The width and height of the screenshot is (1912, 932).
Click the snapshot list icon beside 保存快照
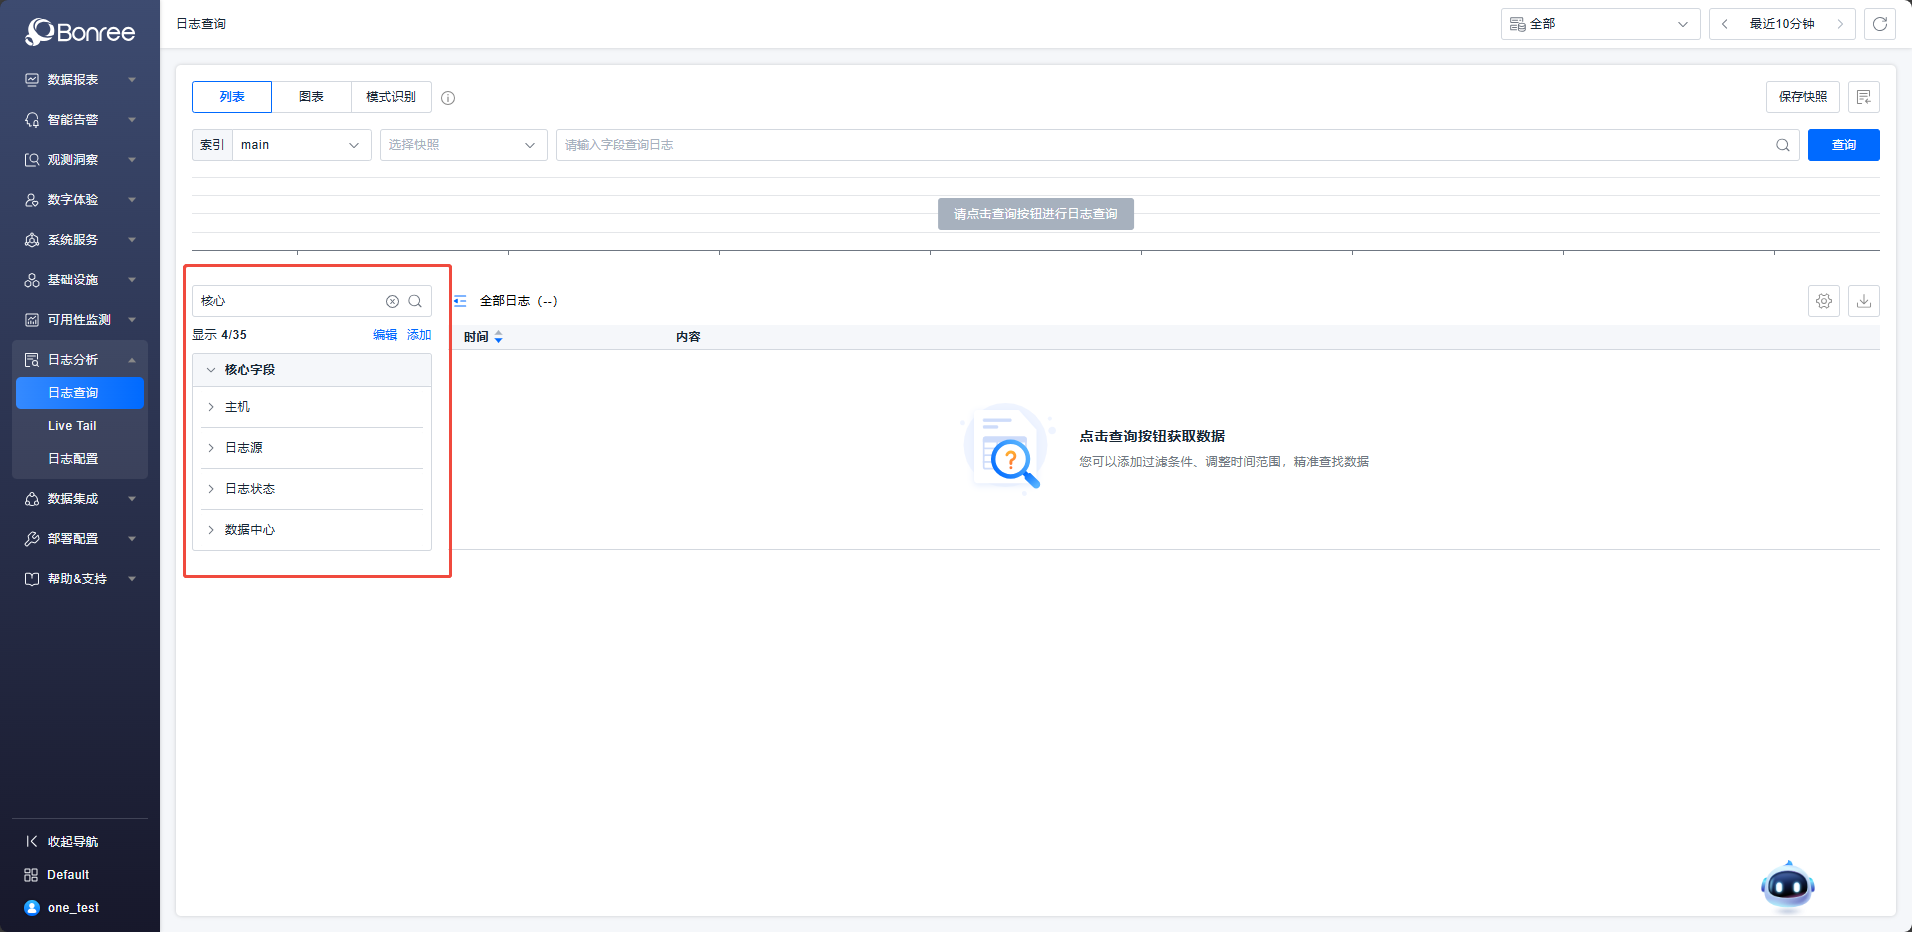[1864, 97]
